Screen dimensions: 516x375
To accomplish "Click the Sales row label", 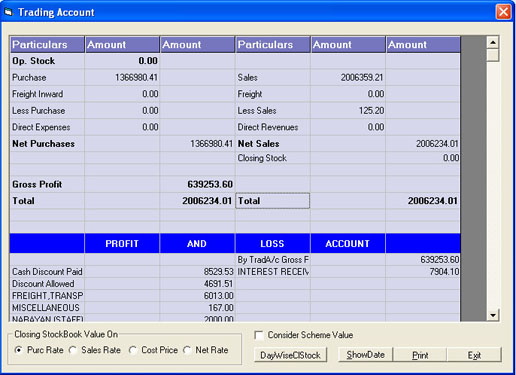I will tap(247, 77).
